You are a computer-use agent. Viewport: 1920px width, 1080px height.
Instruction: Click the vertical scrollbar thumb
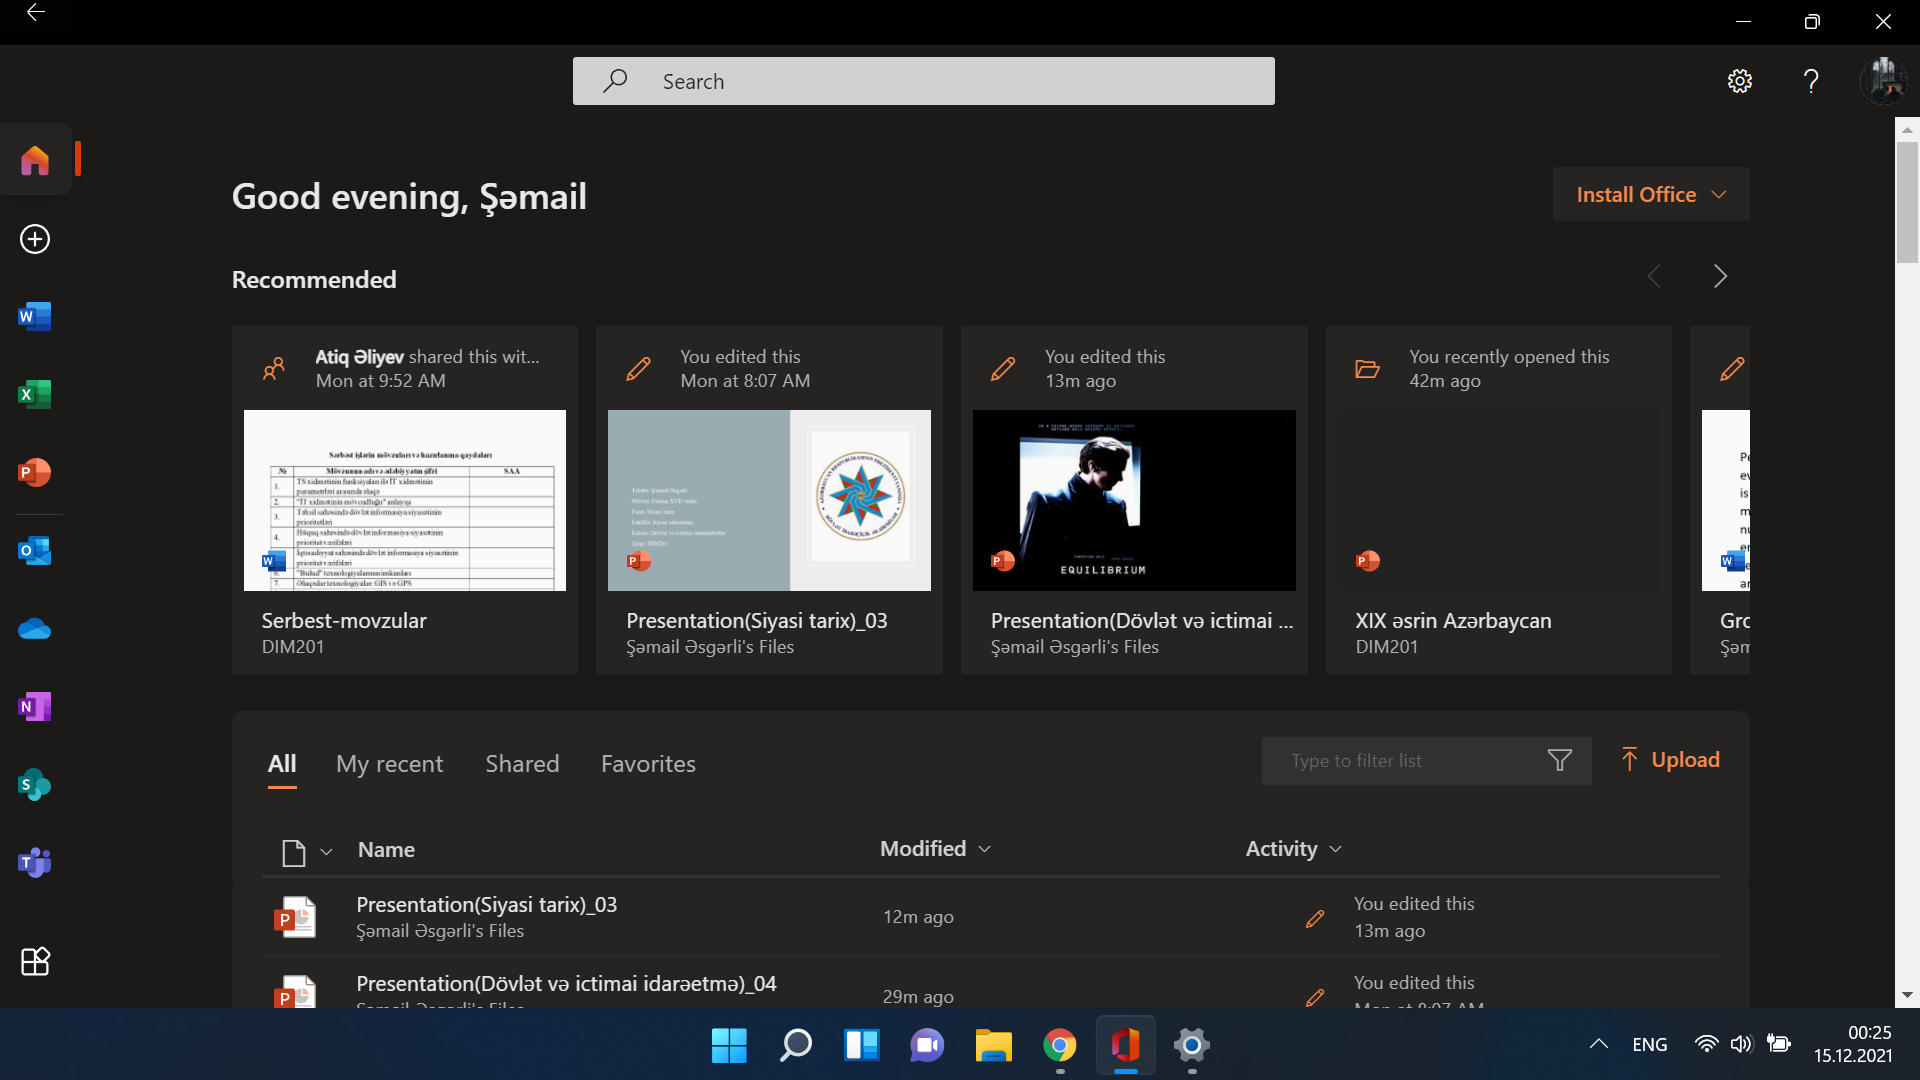click(x=1907, y=200)
